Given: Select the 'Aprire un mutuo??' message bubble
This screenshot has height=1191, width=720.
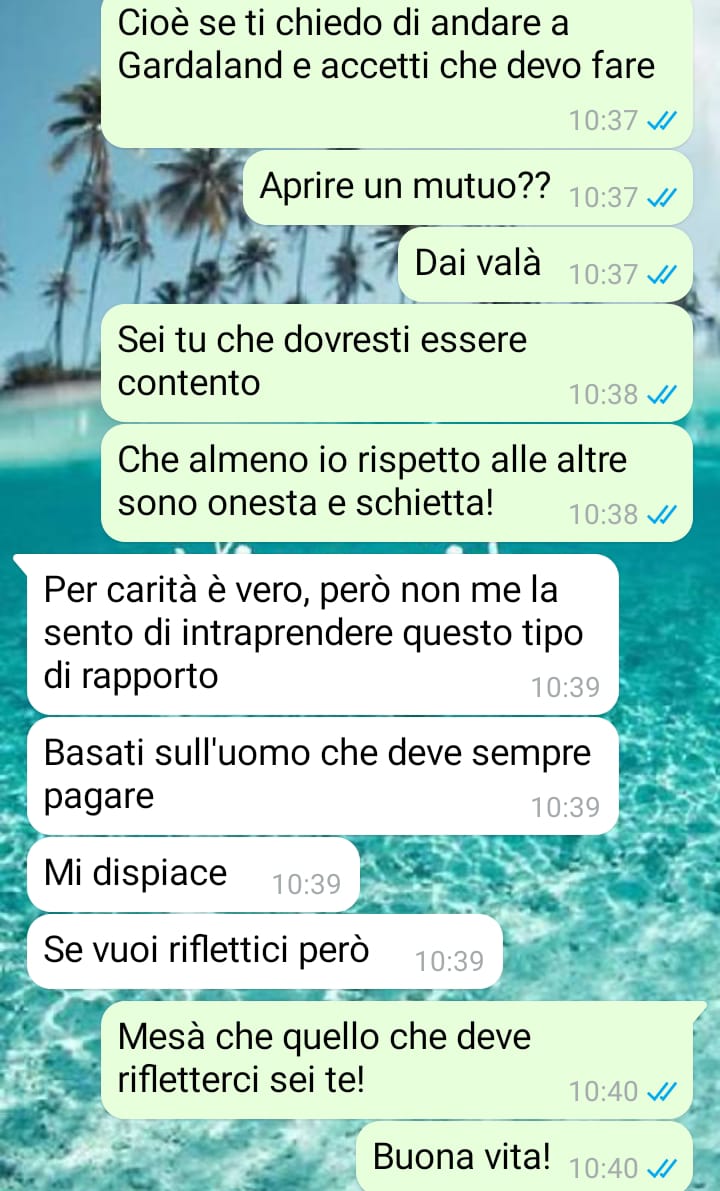Looking at the screenshot, I should tap(468, 188).
